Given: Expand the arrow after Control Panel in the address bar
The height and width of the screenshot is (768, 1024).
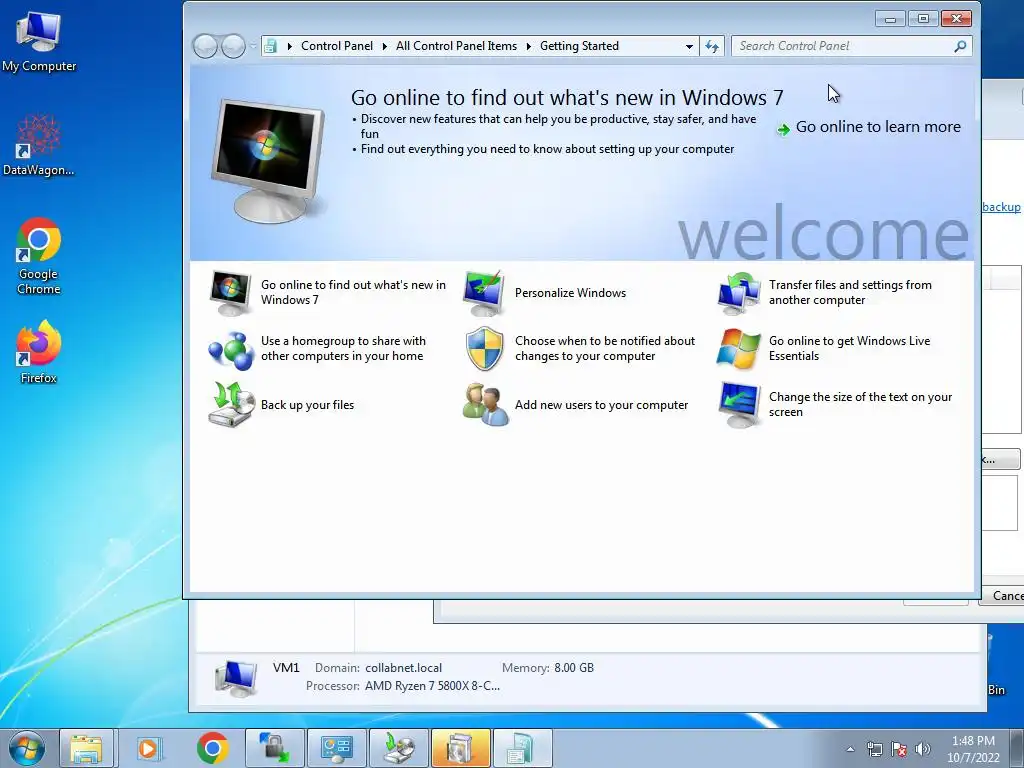Looking at the screenshot, I should click(x=384, y=46).
